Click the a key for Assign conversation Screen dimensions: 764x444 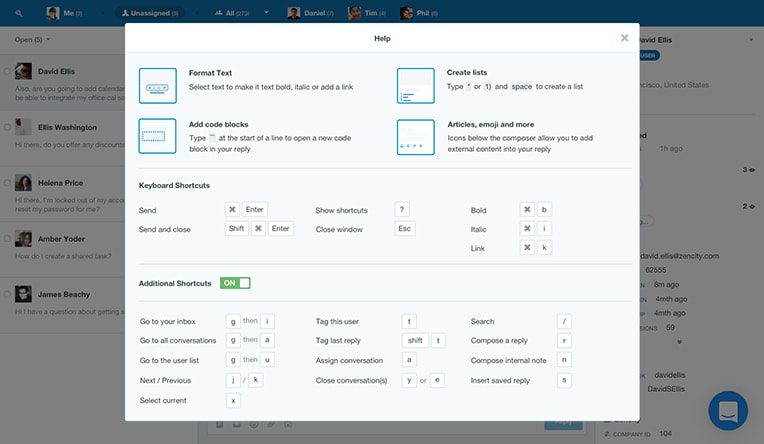point(409,360)
